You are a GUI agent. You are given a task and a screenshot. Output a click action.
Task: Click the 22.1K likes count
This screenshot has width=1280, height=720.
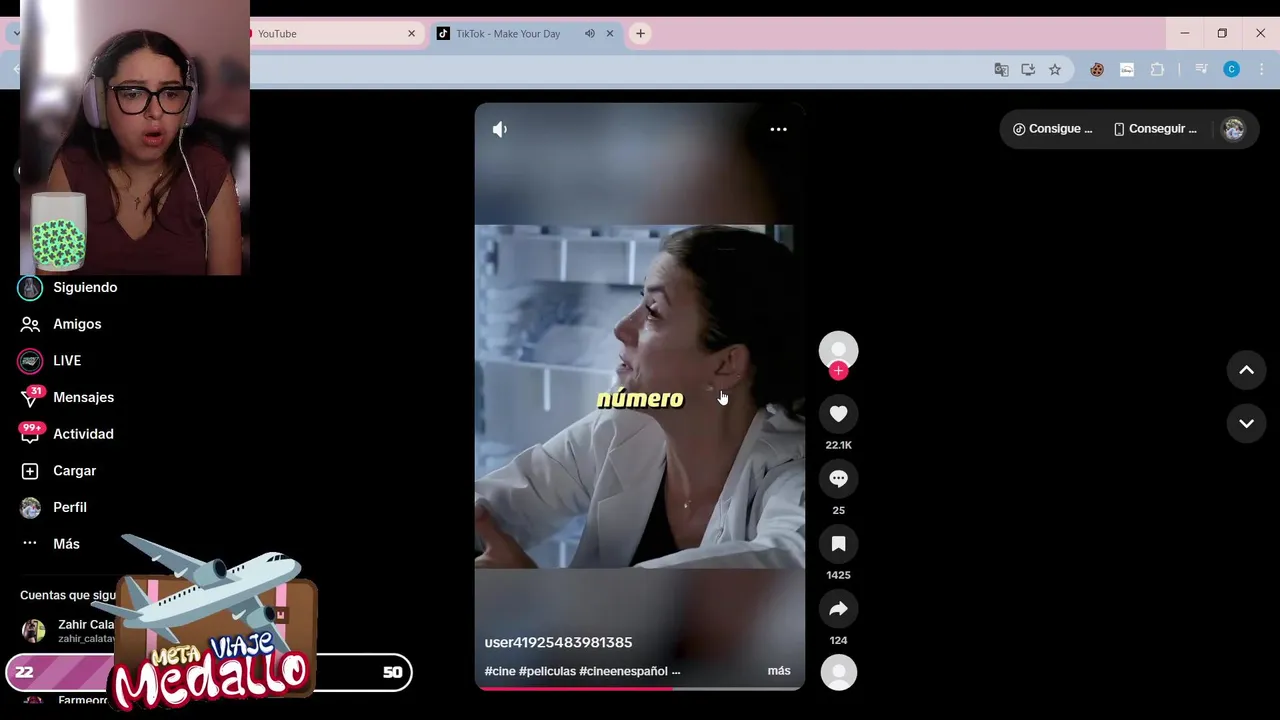pos(838,445)
